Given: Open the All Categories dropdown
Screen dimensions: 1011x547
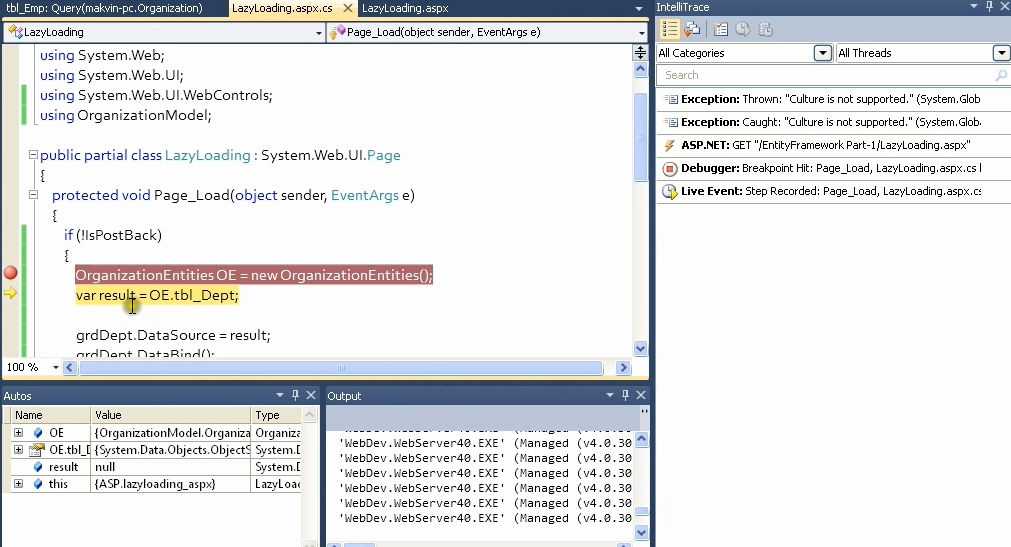Looking at the screenshot, I should pyautogui.click(x=822, y=53).
